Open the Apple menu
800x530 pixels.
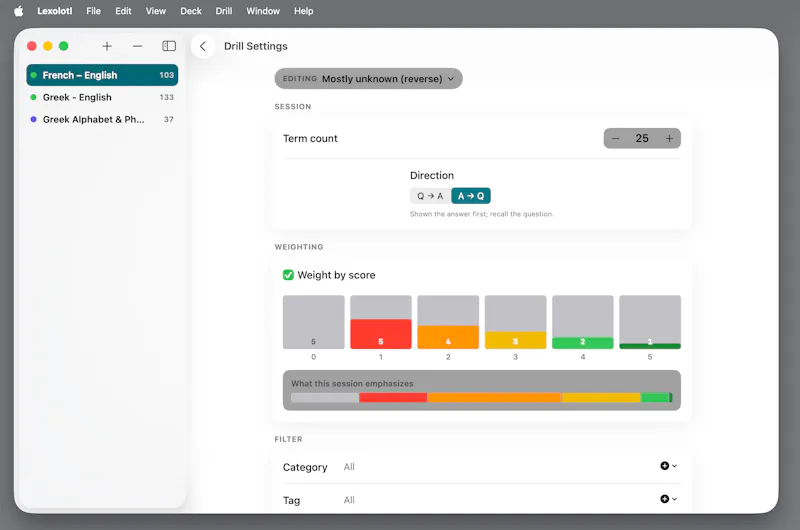(x=19, y=11)
